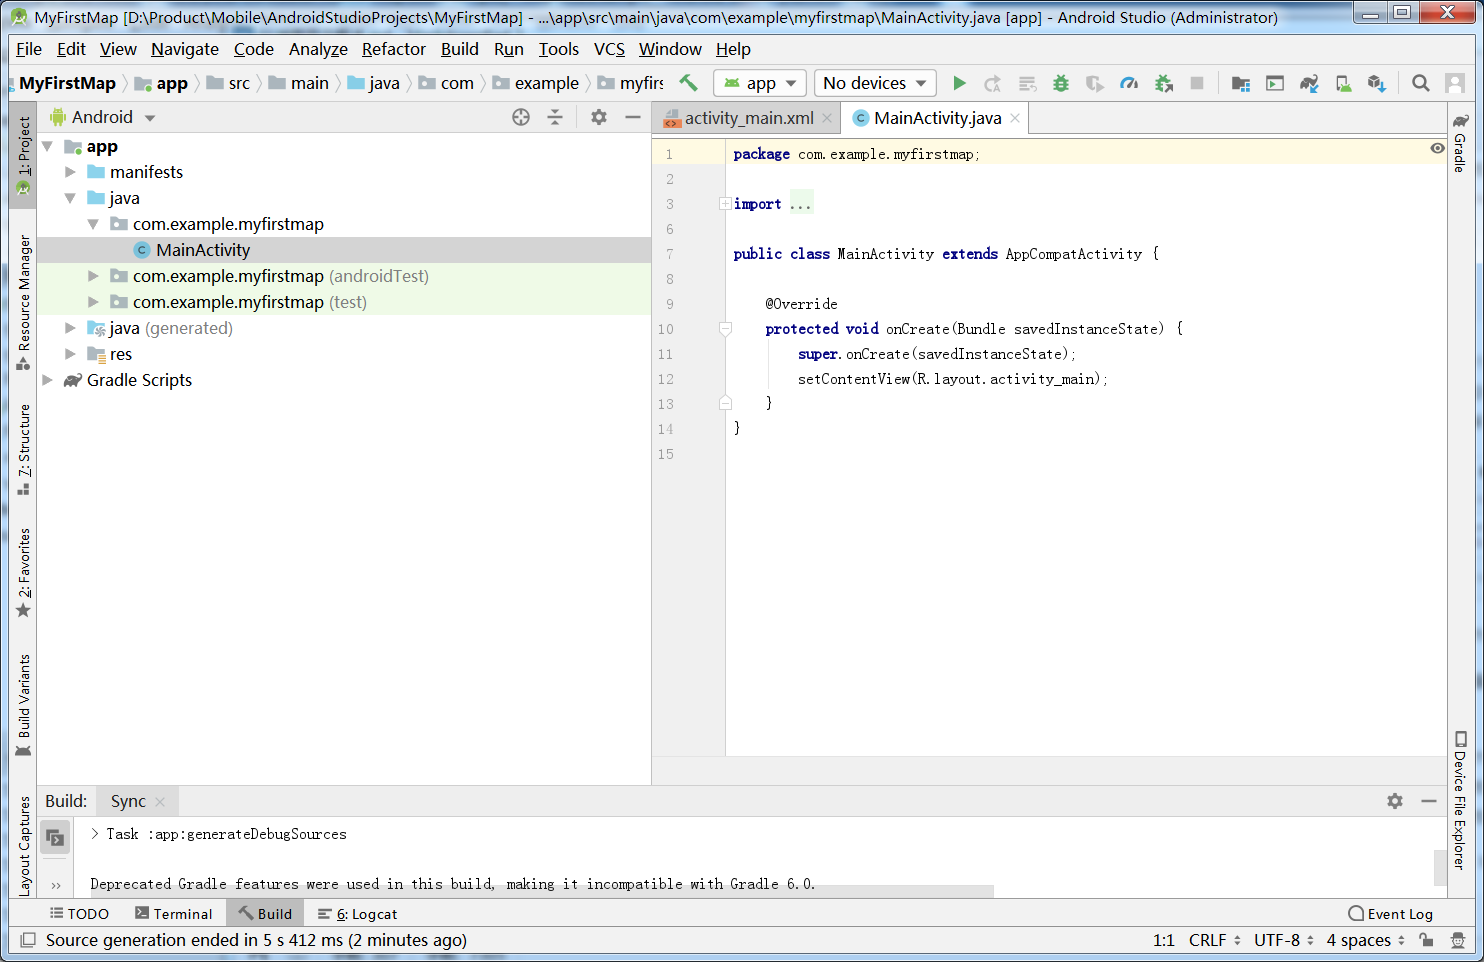Click Collapse All icon in Project panel
The width and height of the screenshot is (1484, 962).
tap(555, 117)
